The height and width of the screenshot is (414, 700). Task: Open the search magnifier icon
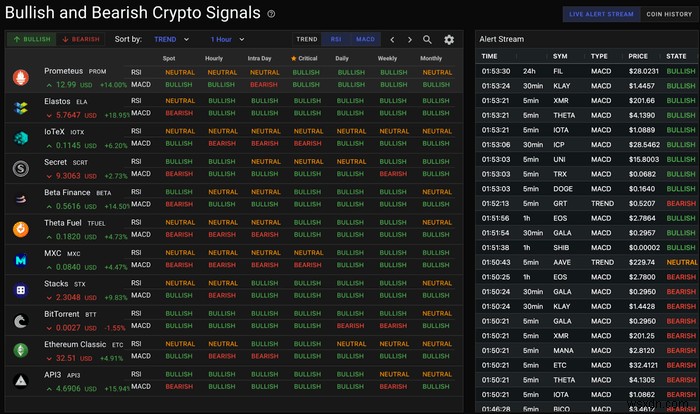[427, 40]
